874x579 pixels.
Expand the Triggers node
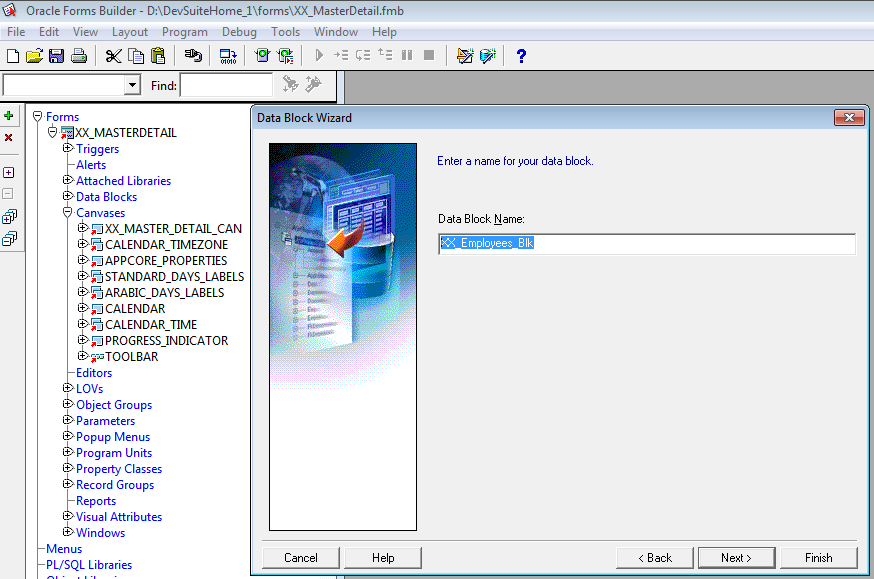pos(68,148)
